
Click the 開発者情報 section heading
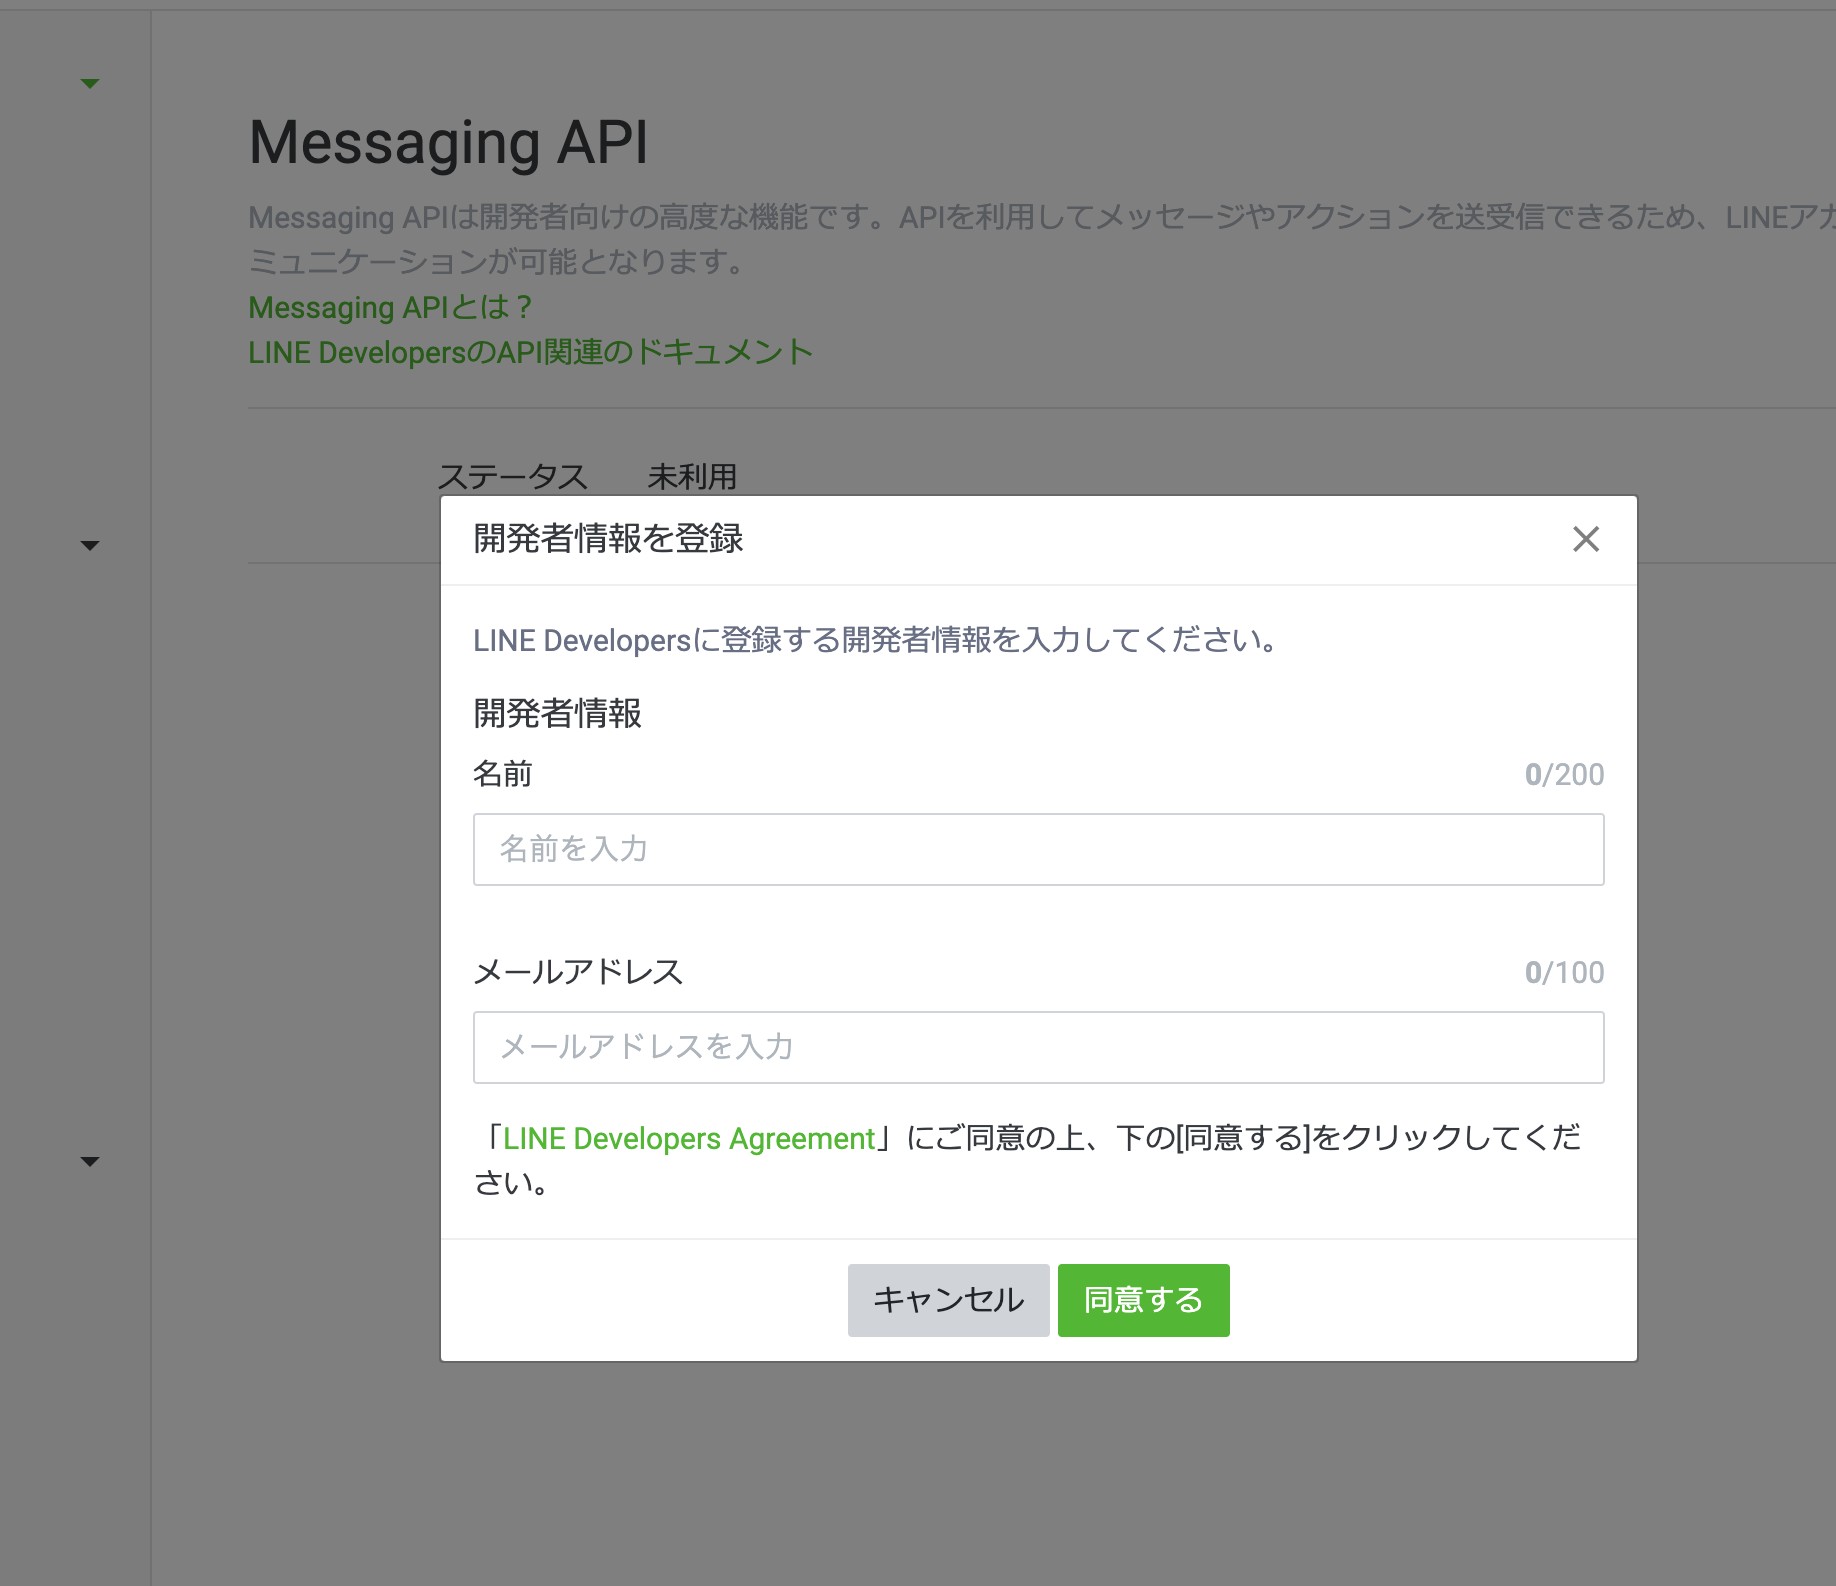[x=557, y=713]
